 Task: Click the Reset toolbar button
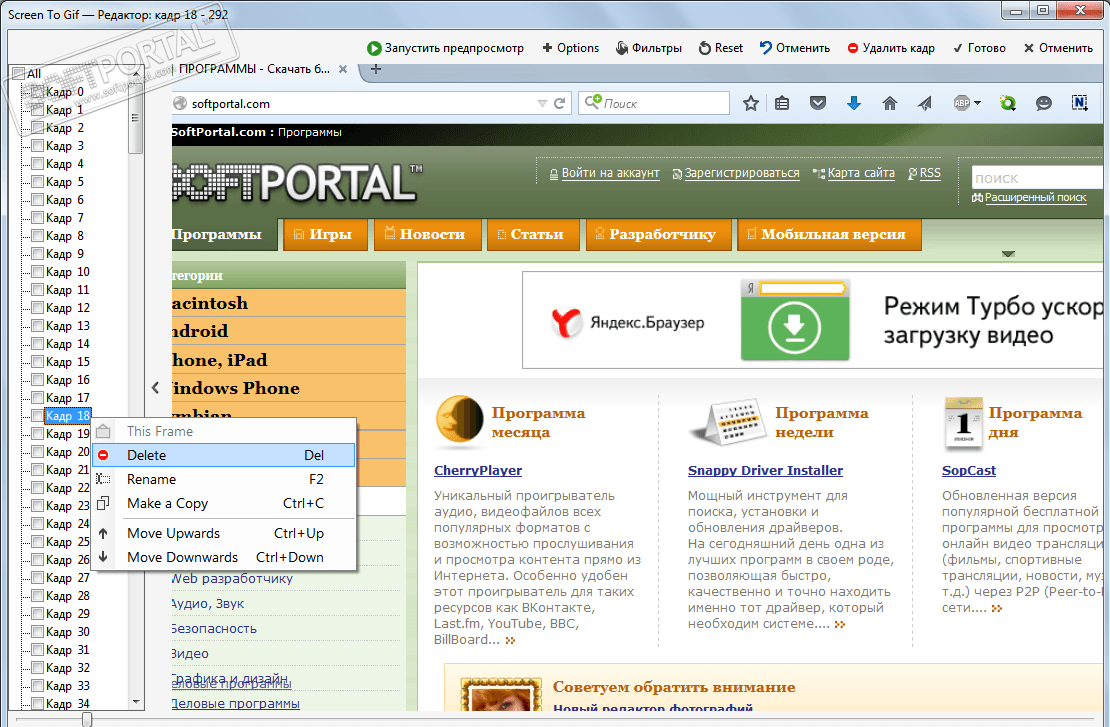tap(721, 48)
